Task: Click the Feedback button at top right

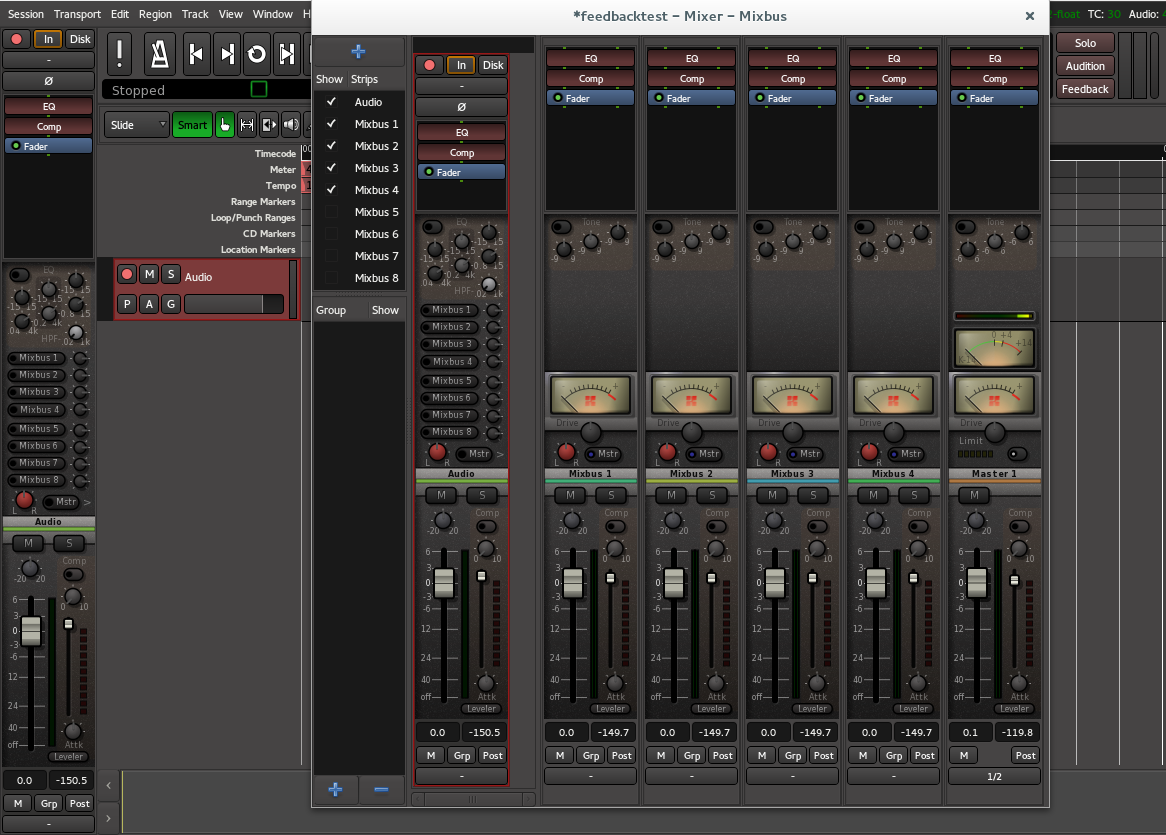Action: [x=1084, y=89]
